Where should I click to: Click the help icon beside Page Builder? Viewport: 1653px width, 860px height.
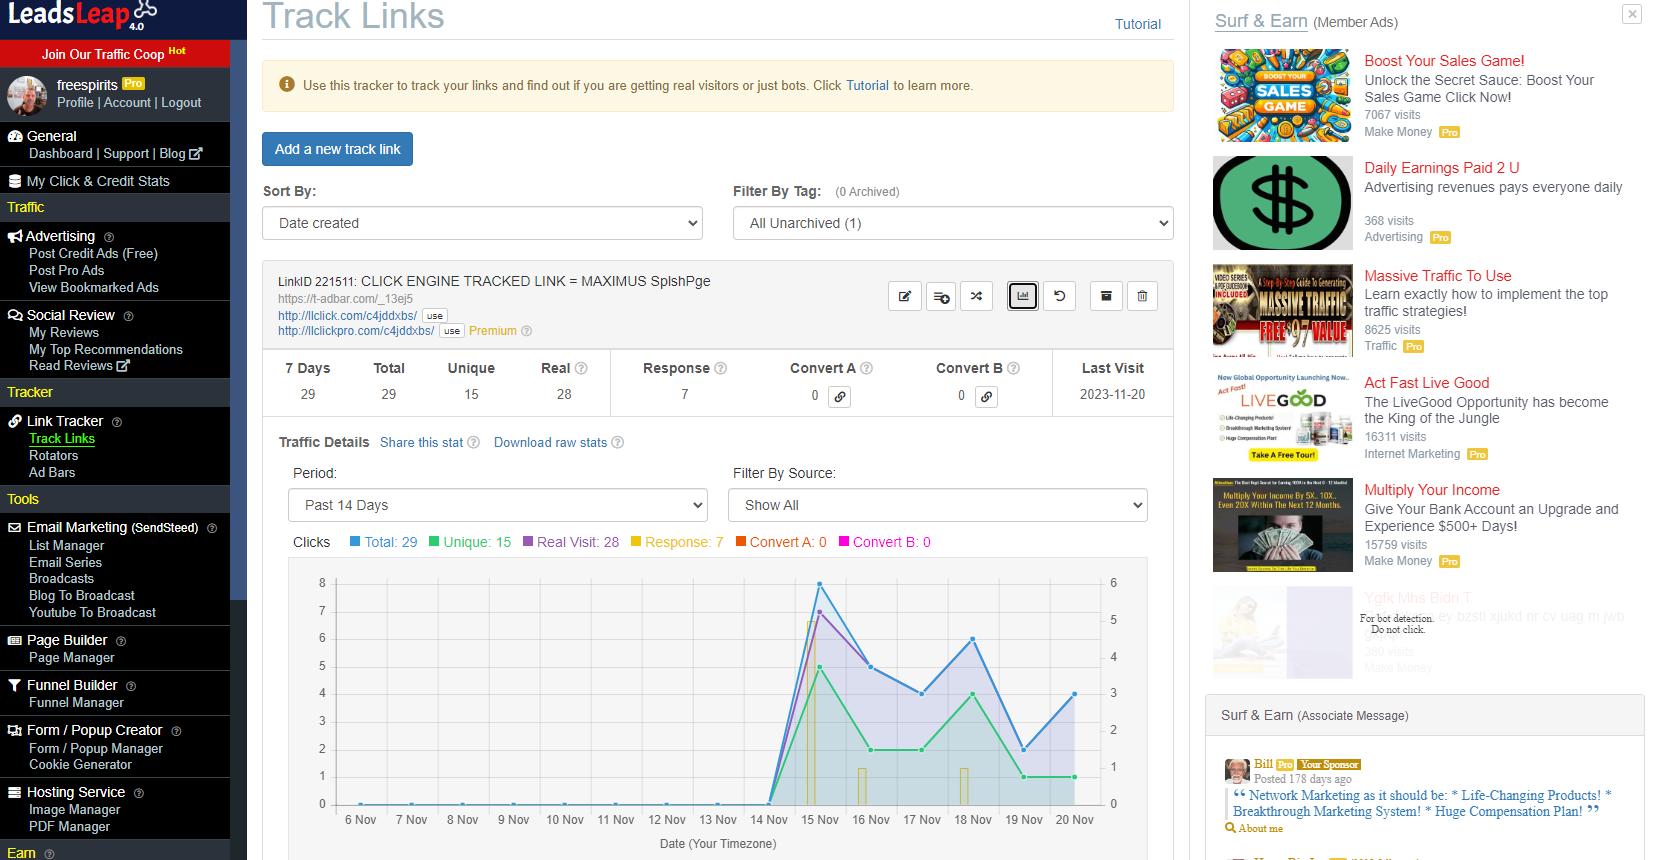point(121,641)
